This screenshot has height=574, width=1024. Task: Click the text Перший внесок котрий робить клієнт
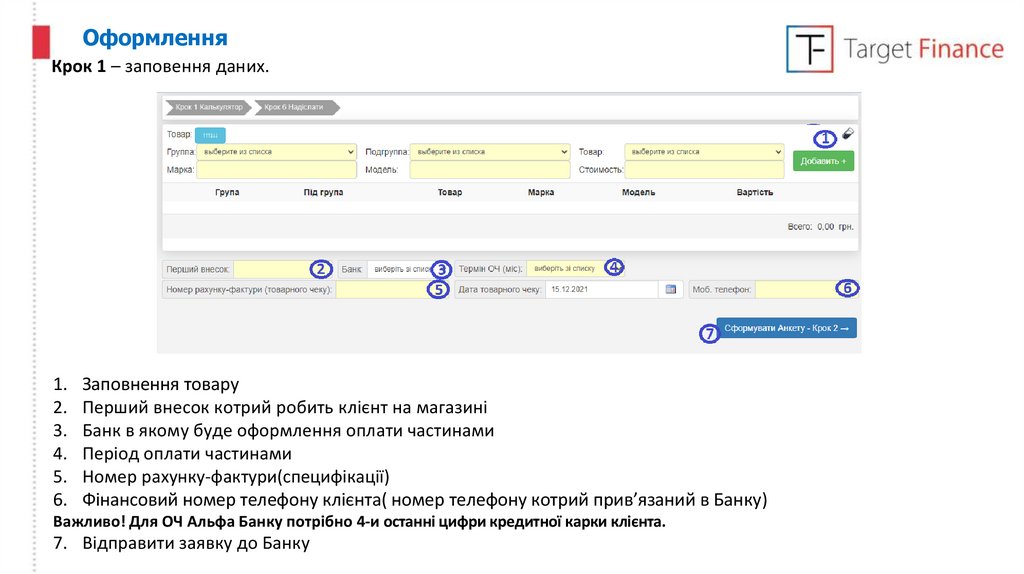click(x=285, y=407)
